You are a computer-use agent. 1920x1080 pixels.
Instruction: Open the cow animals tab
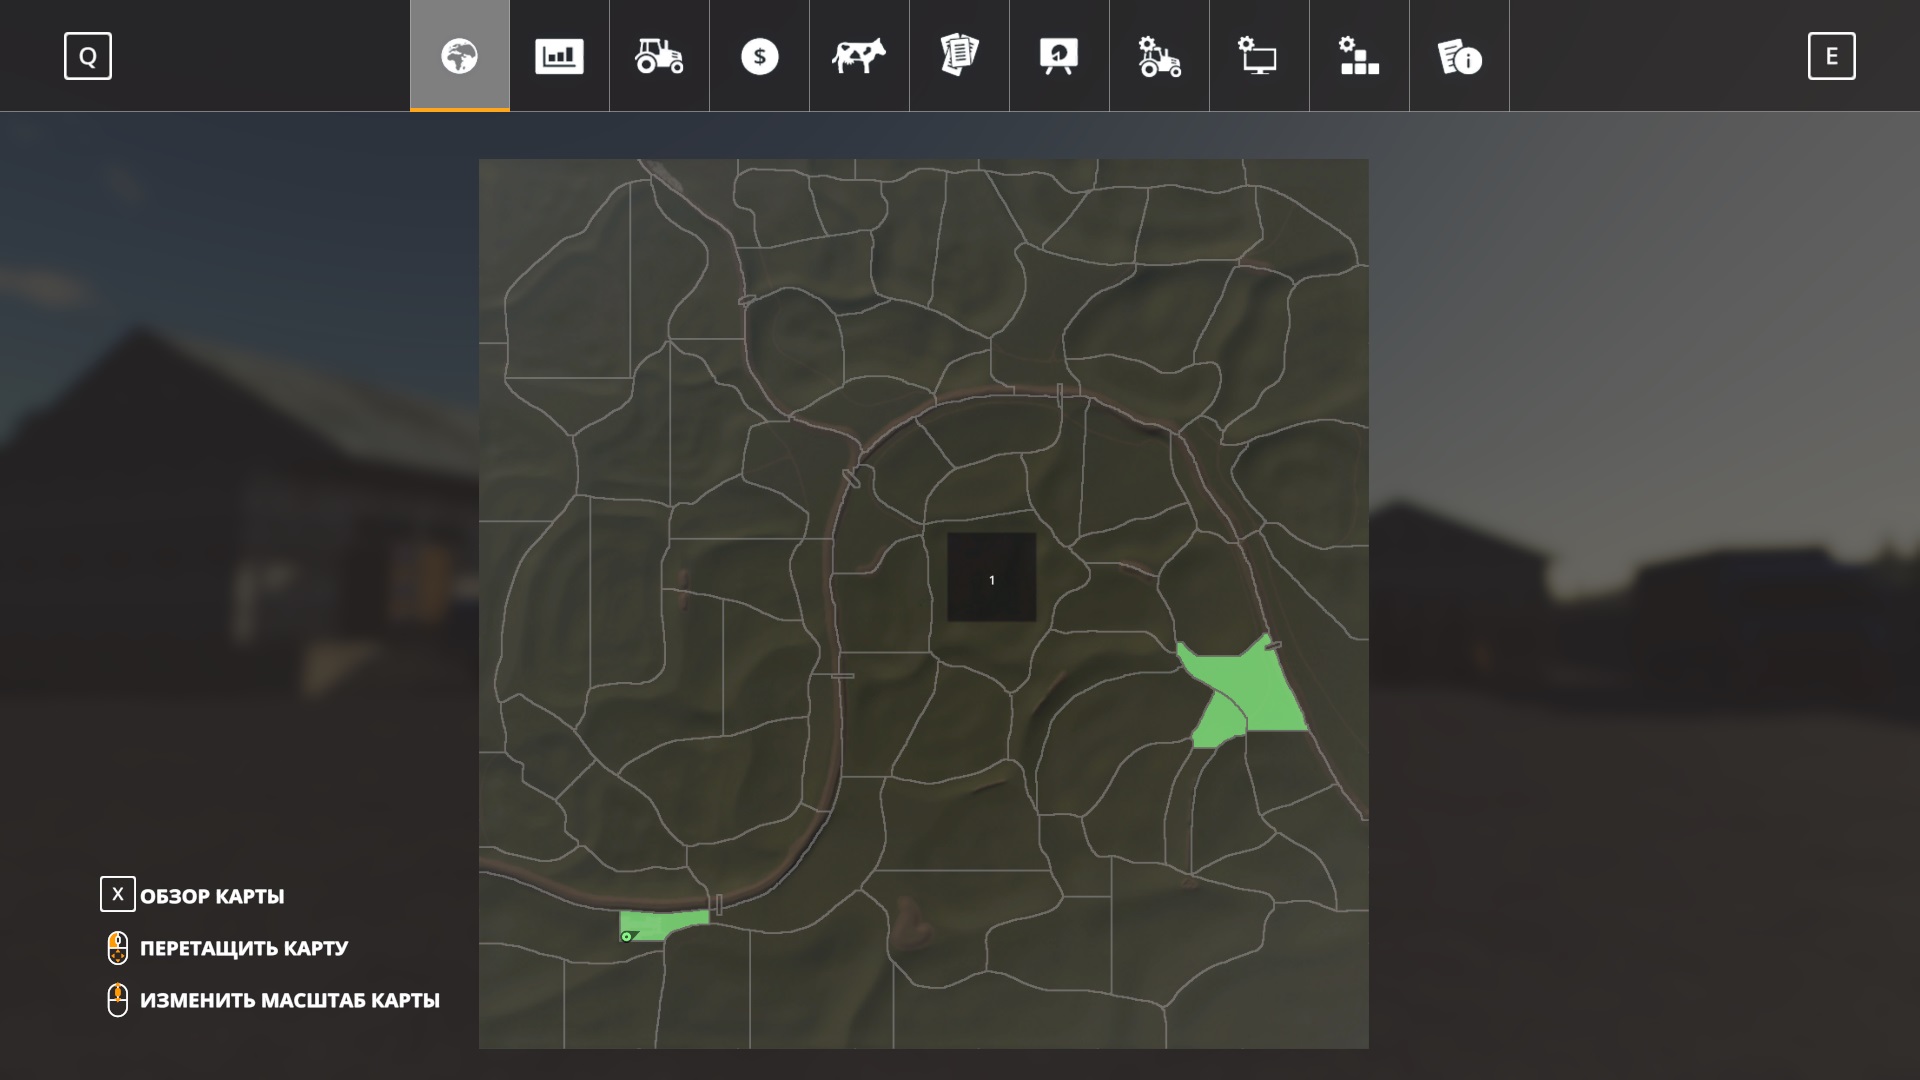(x=860, y=56)
